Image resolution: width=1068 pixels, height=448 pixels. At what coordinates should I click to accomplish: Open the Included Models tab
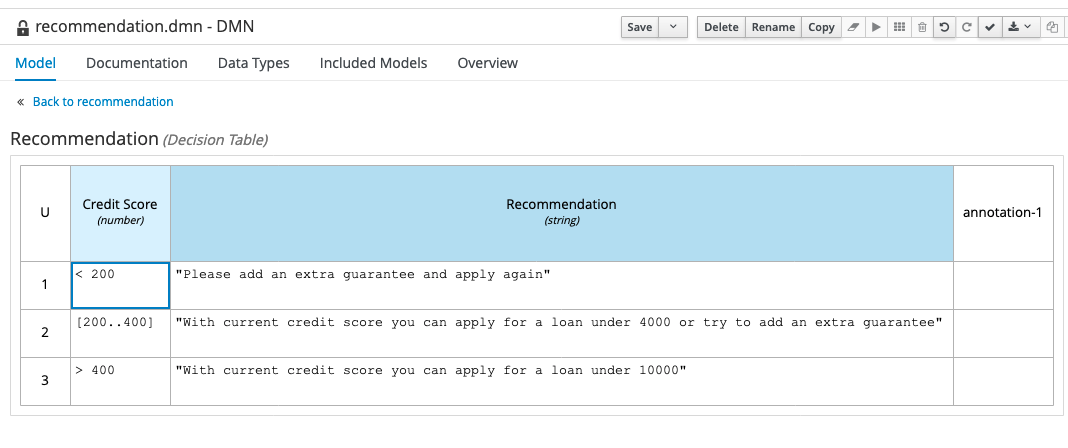pos(373,63)
